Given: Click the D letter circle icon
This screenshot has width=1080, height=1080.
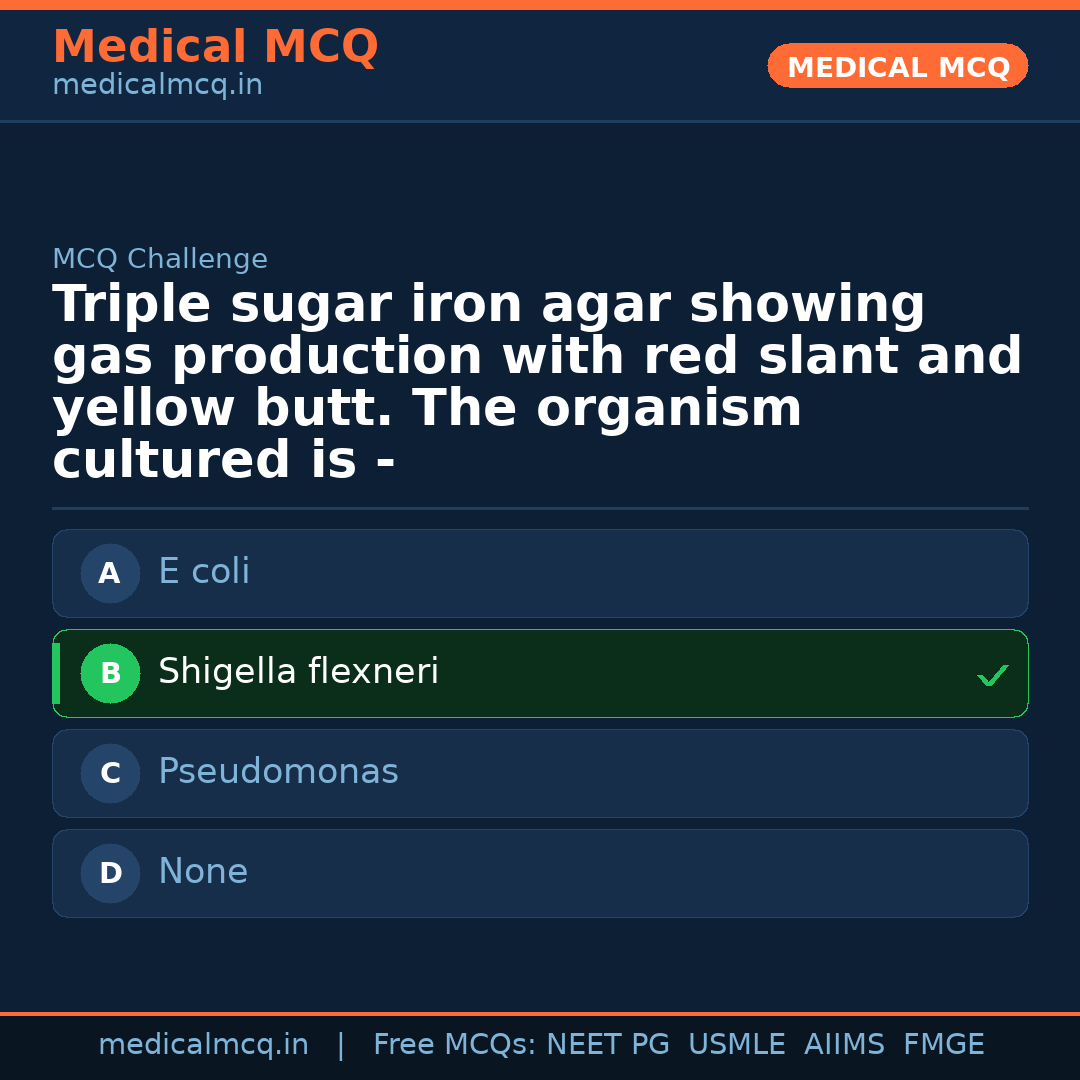Looking at the screenshot, I should tap(110, 873).
